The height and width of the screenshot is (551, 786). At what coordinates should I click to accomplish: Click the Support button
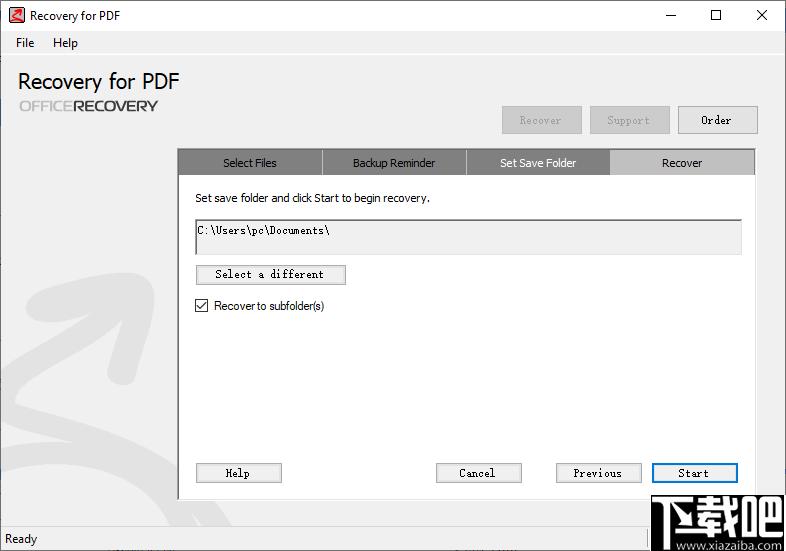630,120
